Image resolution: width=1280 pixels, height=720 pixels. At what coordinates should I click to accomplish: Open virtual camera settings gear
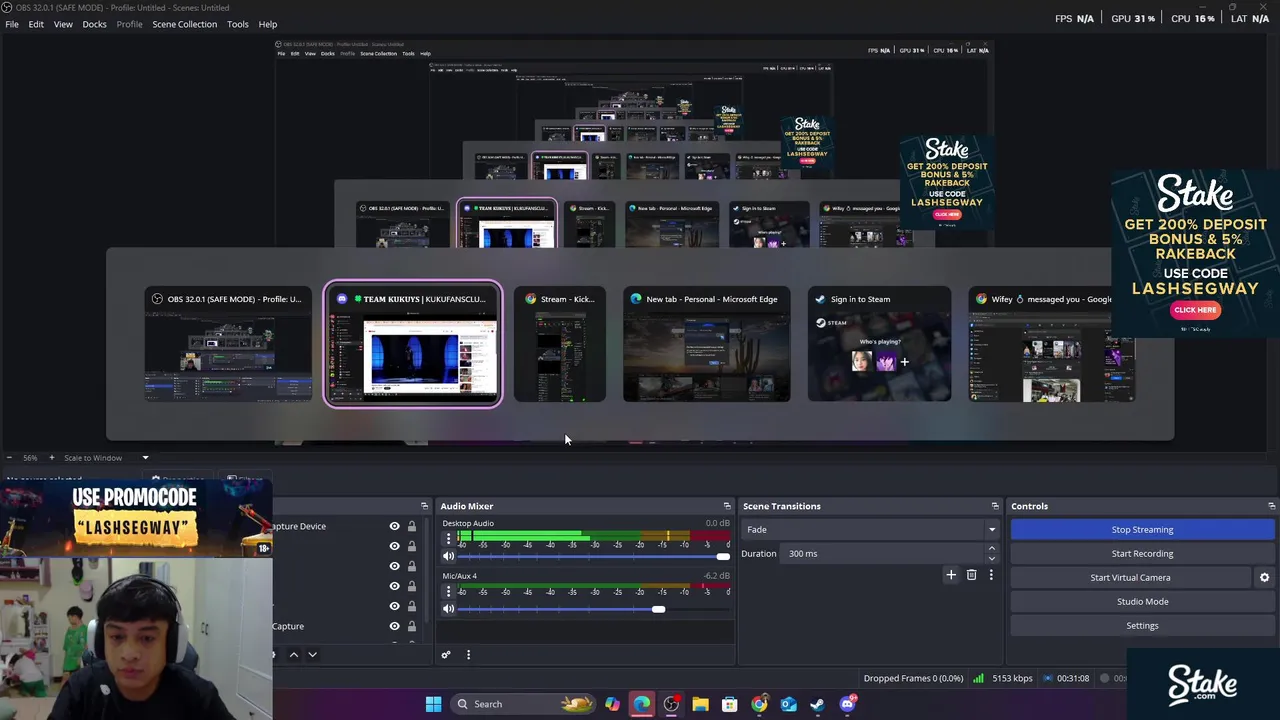1264,578
